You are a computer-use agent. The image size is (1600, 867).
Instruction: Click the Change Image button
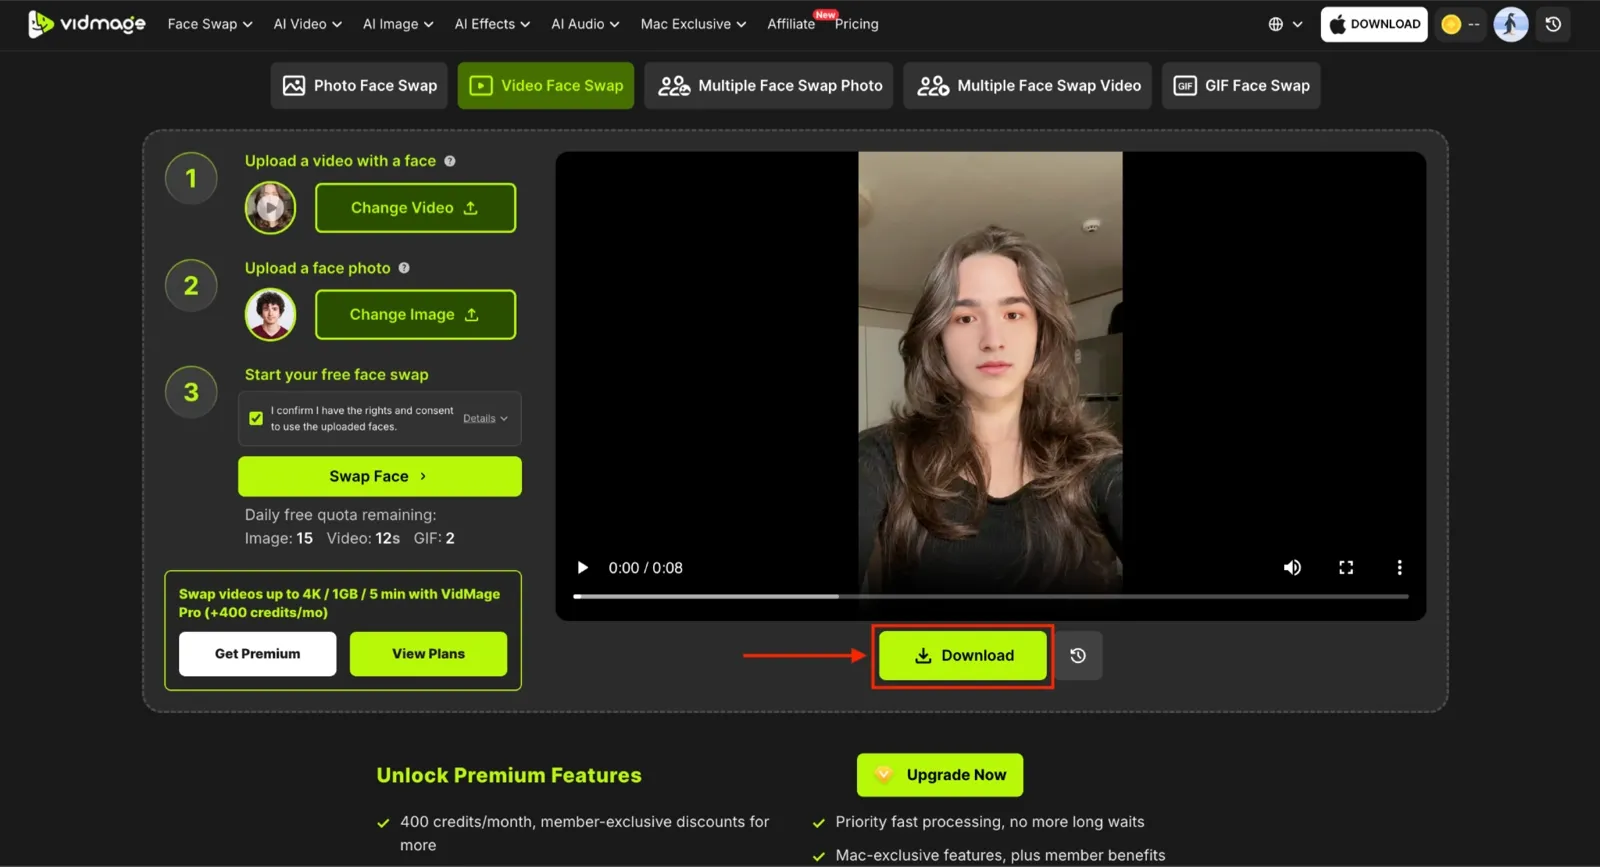415,315
